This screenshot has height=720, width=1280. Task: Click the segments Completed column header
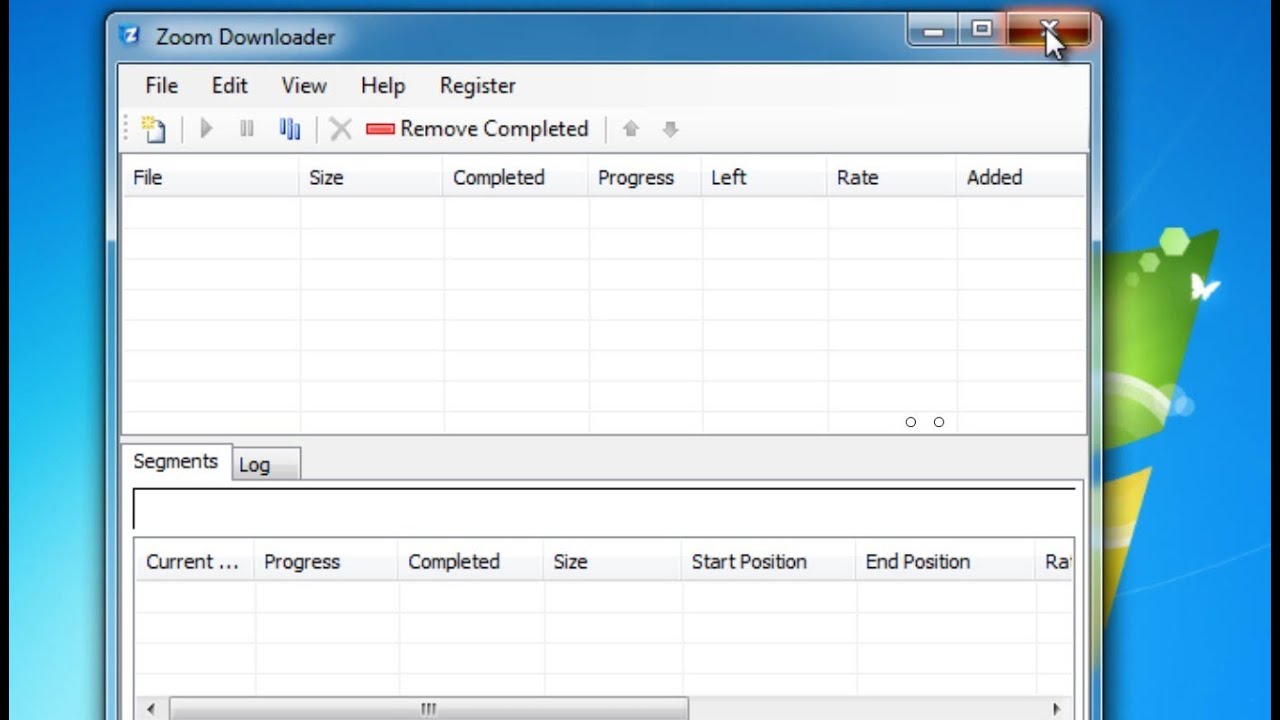[x=471, y=562]
